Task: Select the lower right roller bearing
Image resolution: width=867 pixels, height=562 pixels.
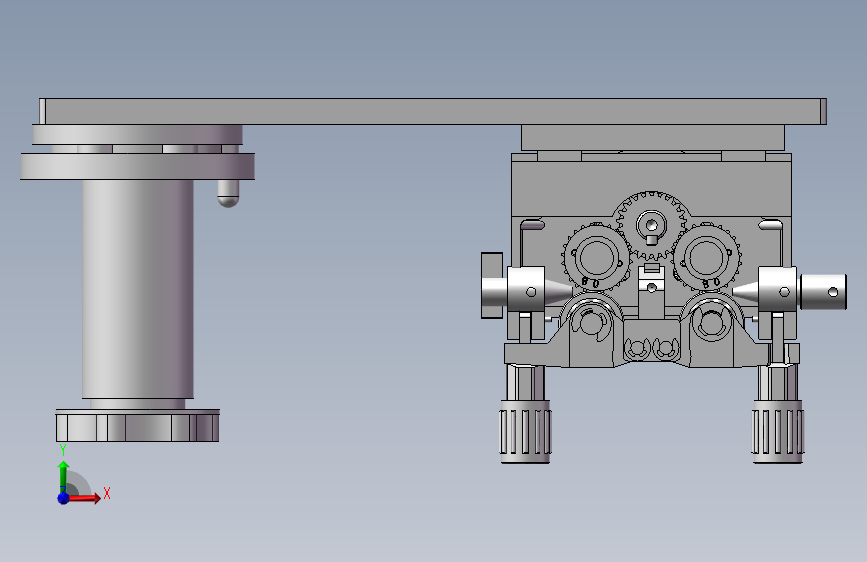Action: coord(712,321)
